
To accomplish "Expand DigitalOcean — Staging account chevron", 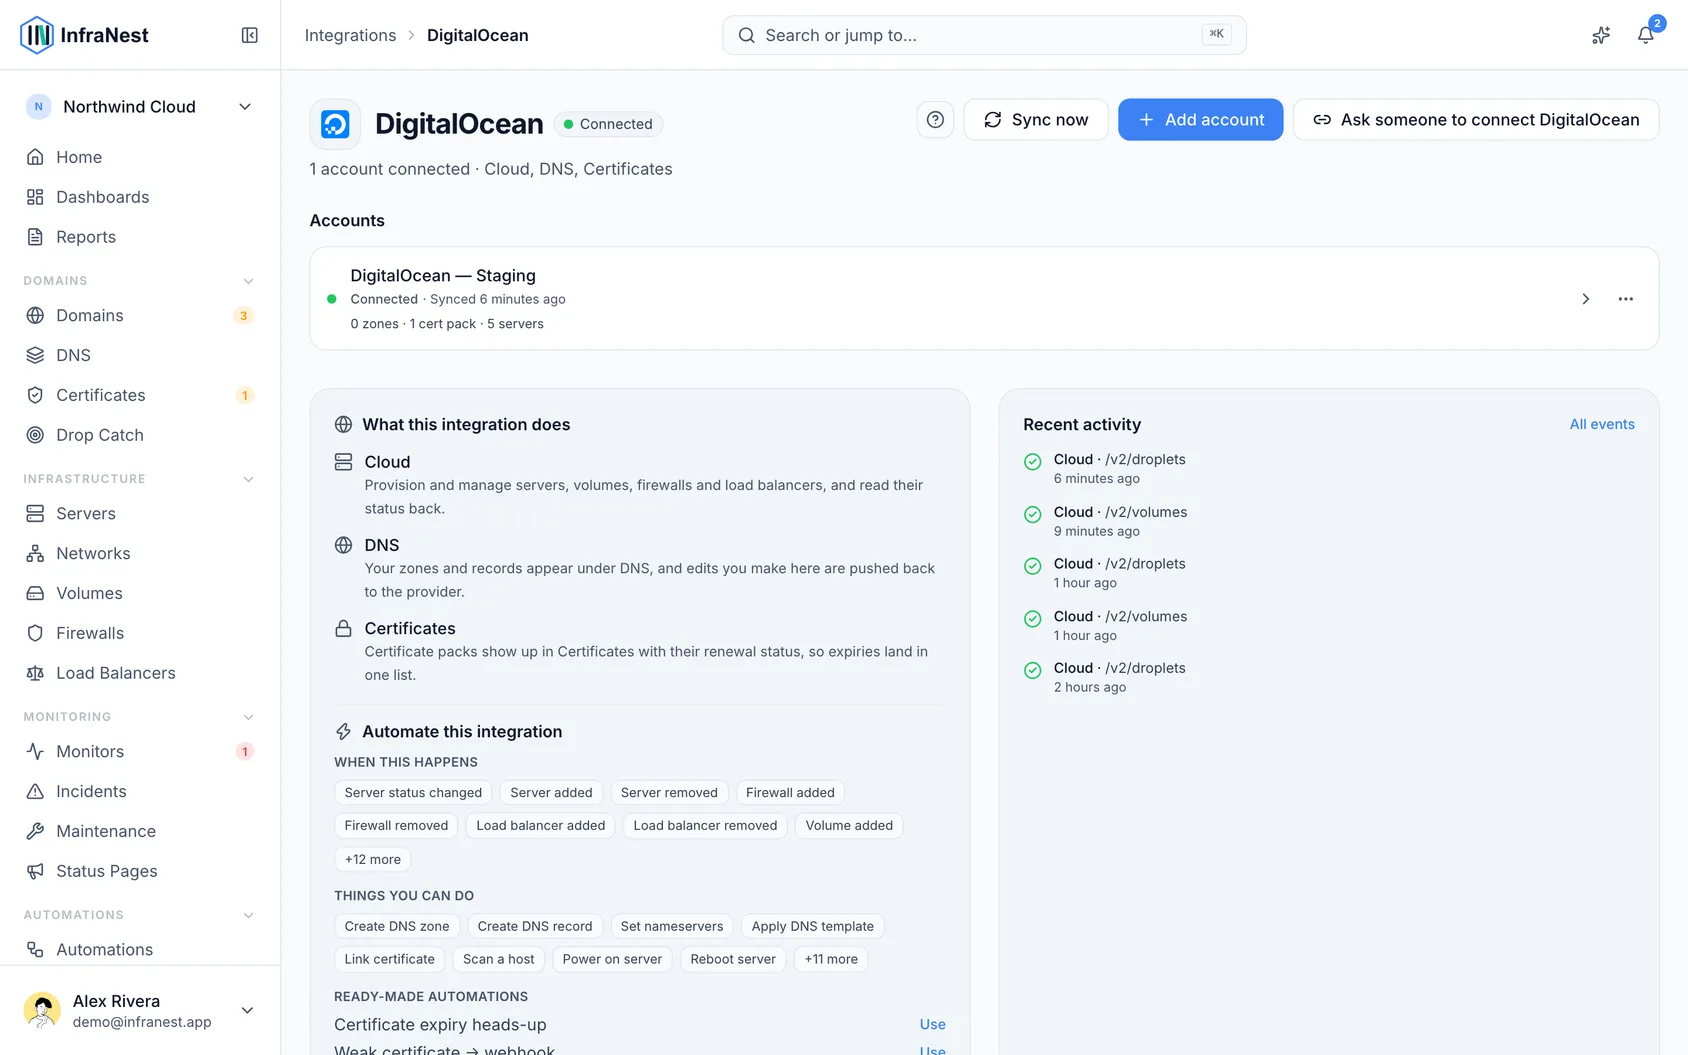I will click(x=1585, y=299).
